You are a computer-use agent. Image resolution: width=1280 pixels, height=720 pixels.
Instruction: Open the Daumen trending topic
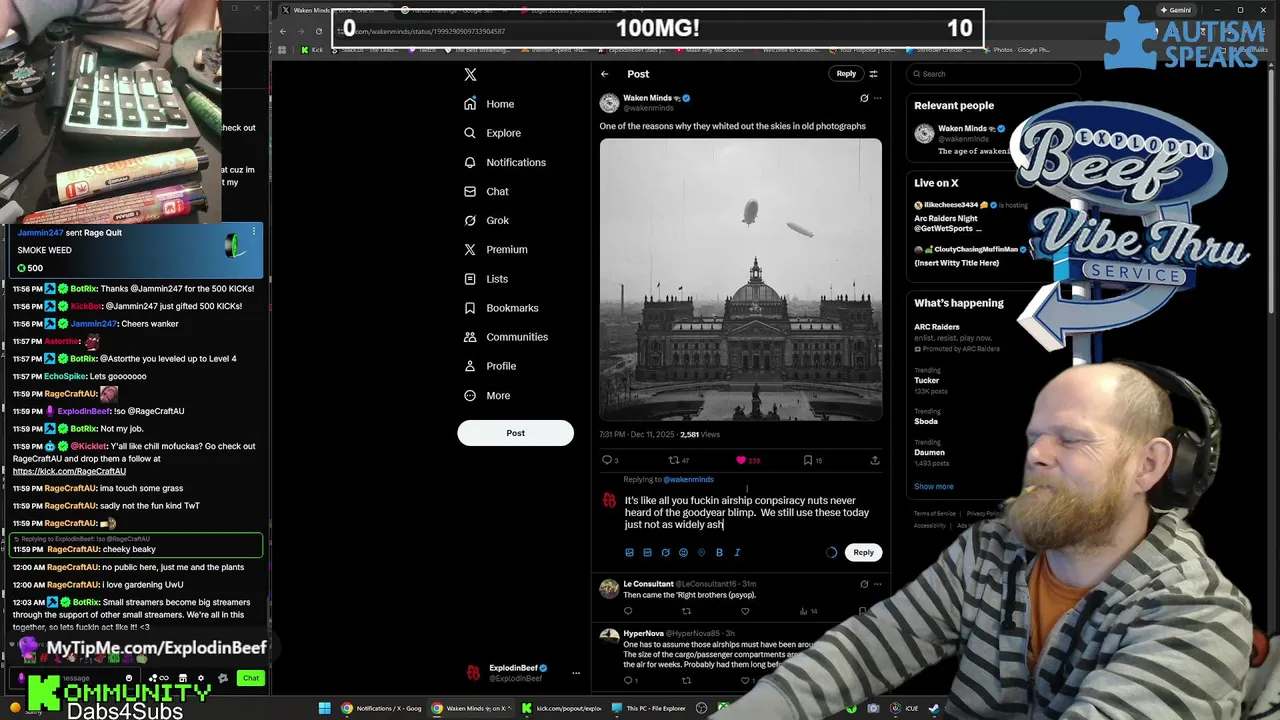click(x=929, y=452)
